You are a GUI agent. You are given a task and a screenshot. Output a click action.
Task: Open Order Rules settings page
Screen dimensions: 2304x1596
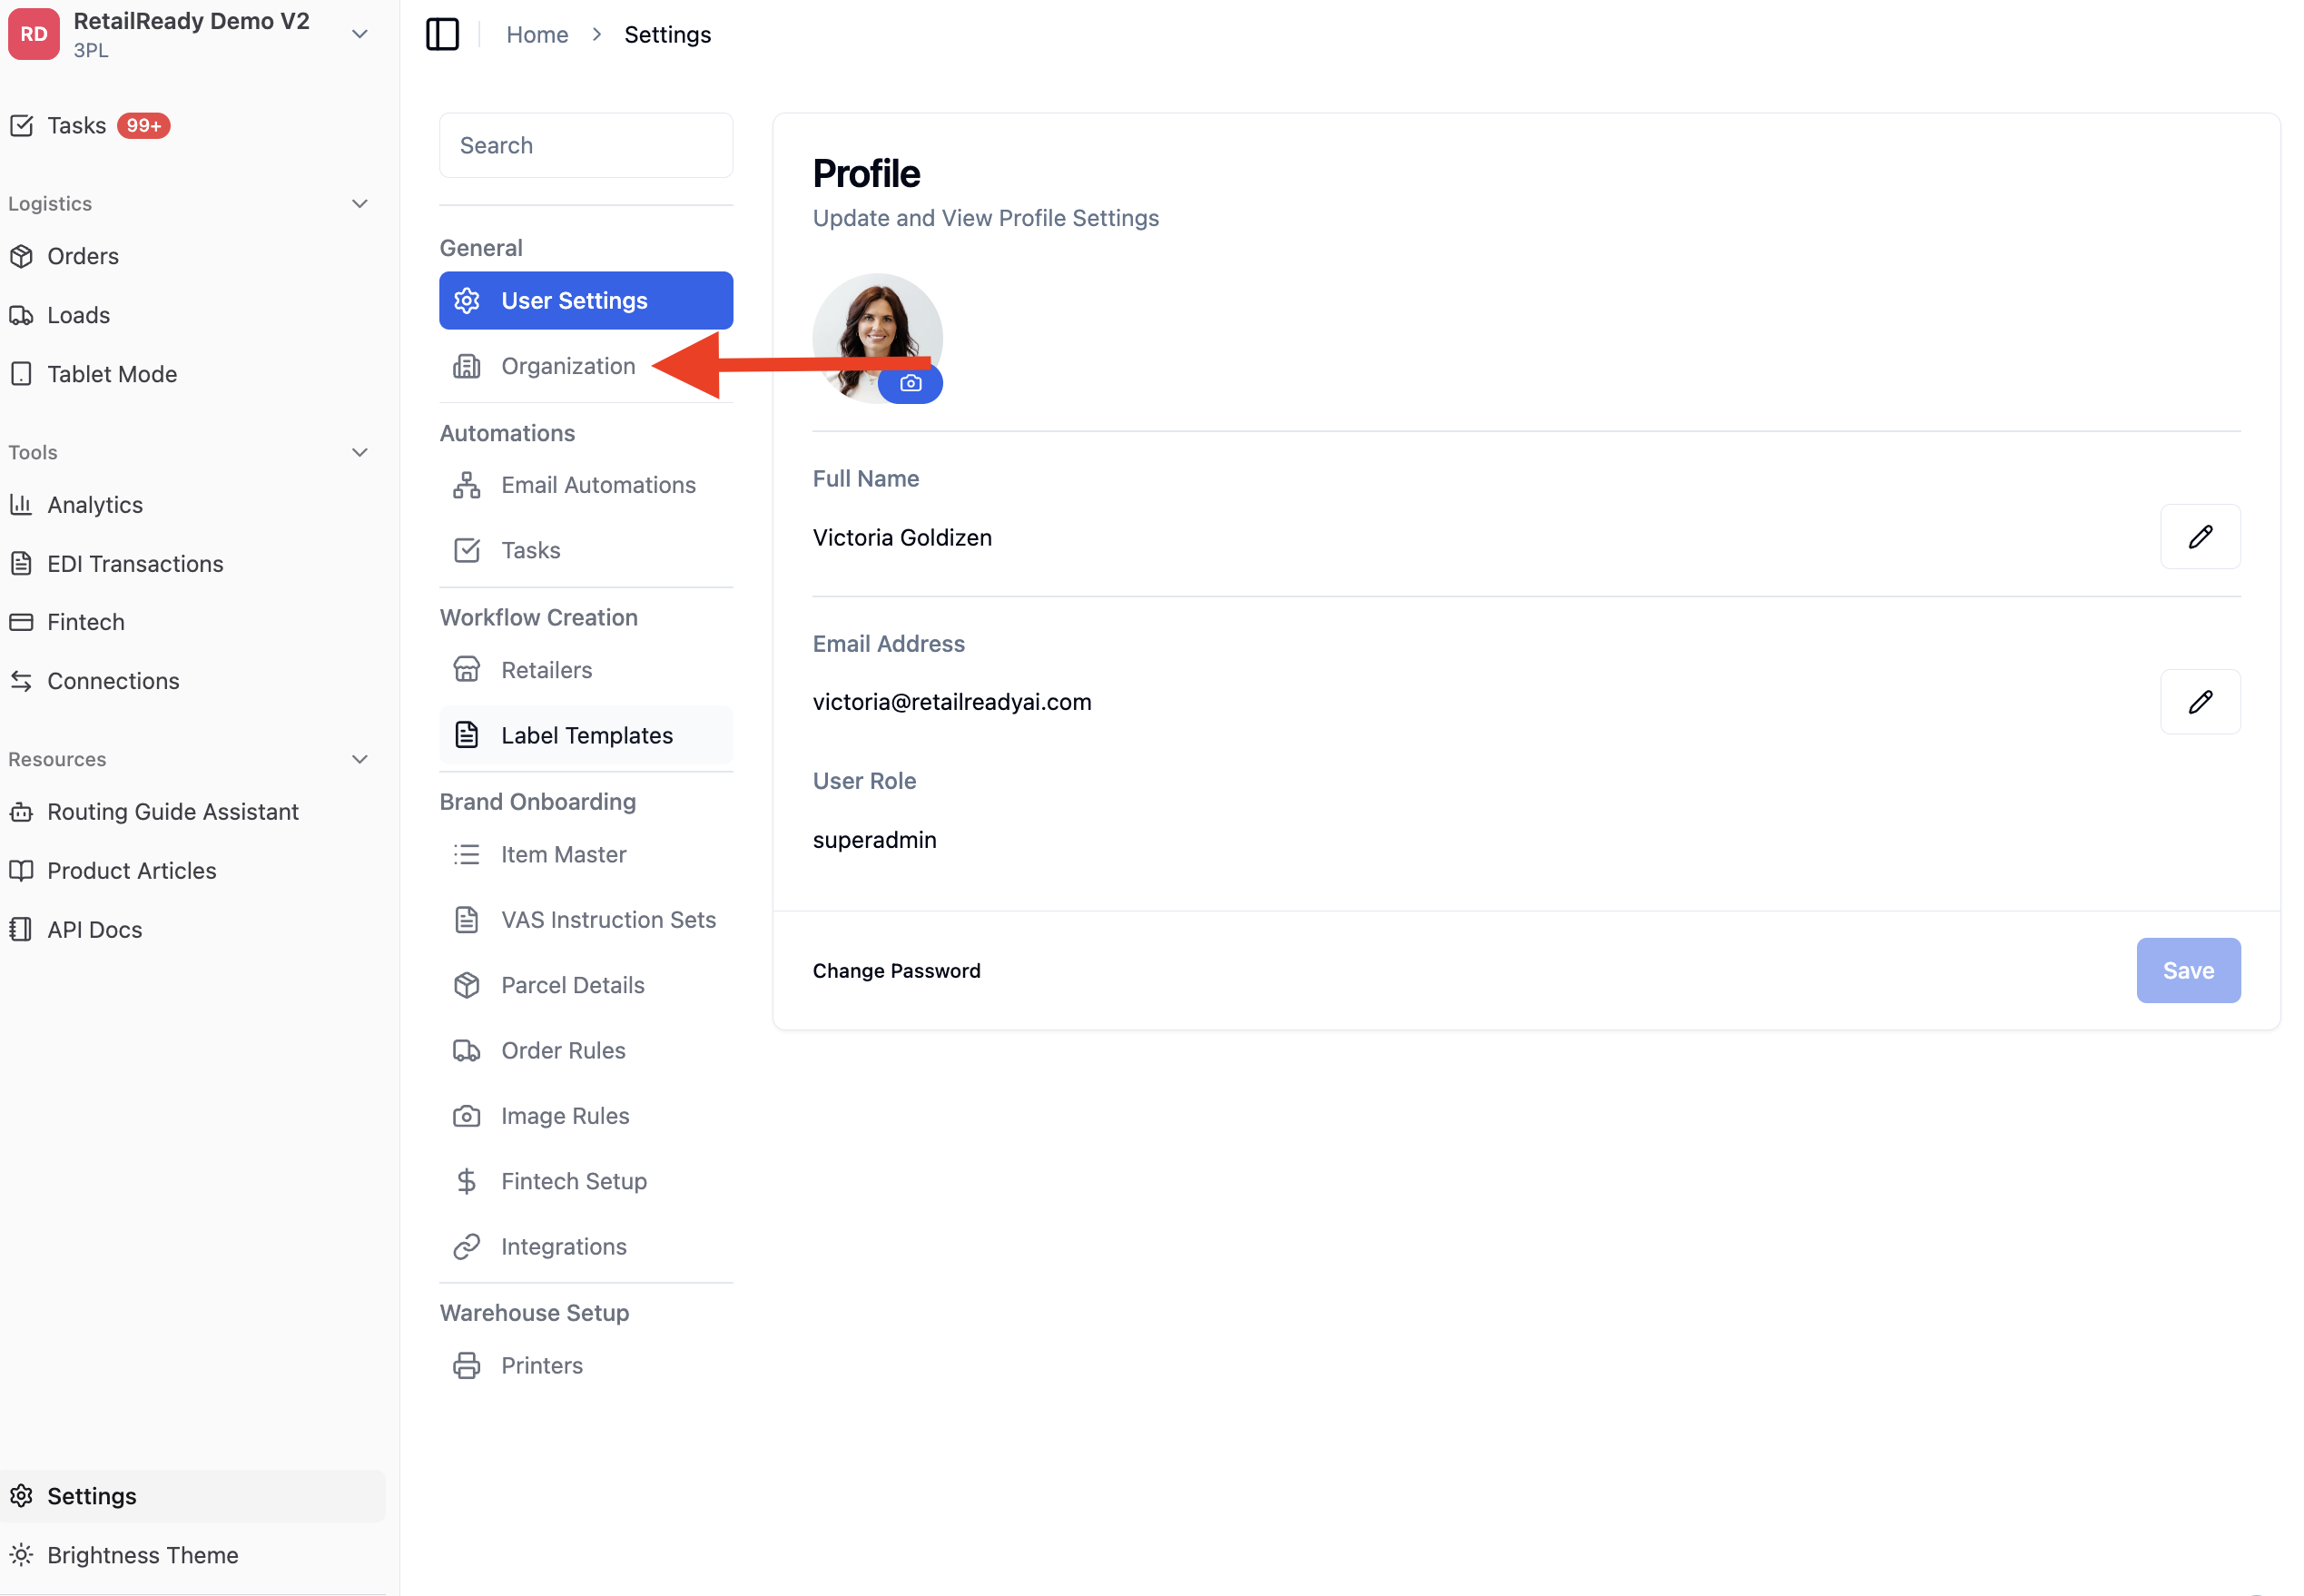[x=586, y=1051]
